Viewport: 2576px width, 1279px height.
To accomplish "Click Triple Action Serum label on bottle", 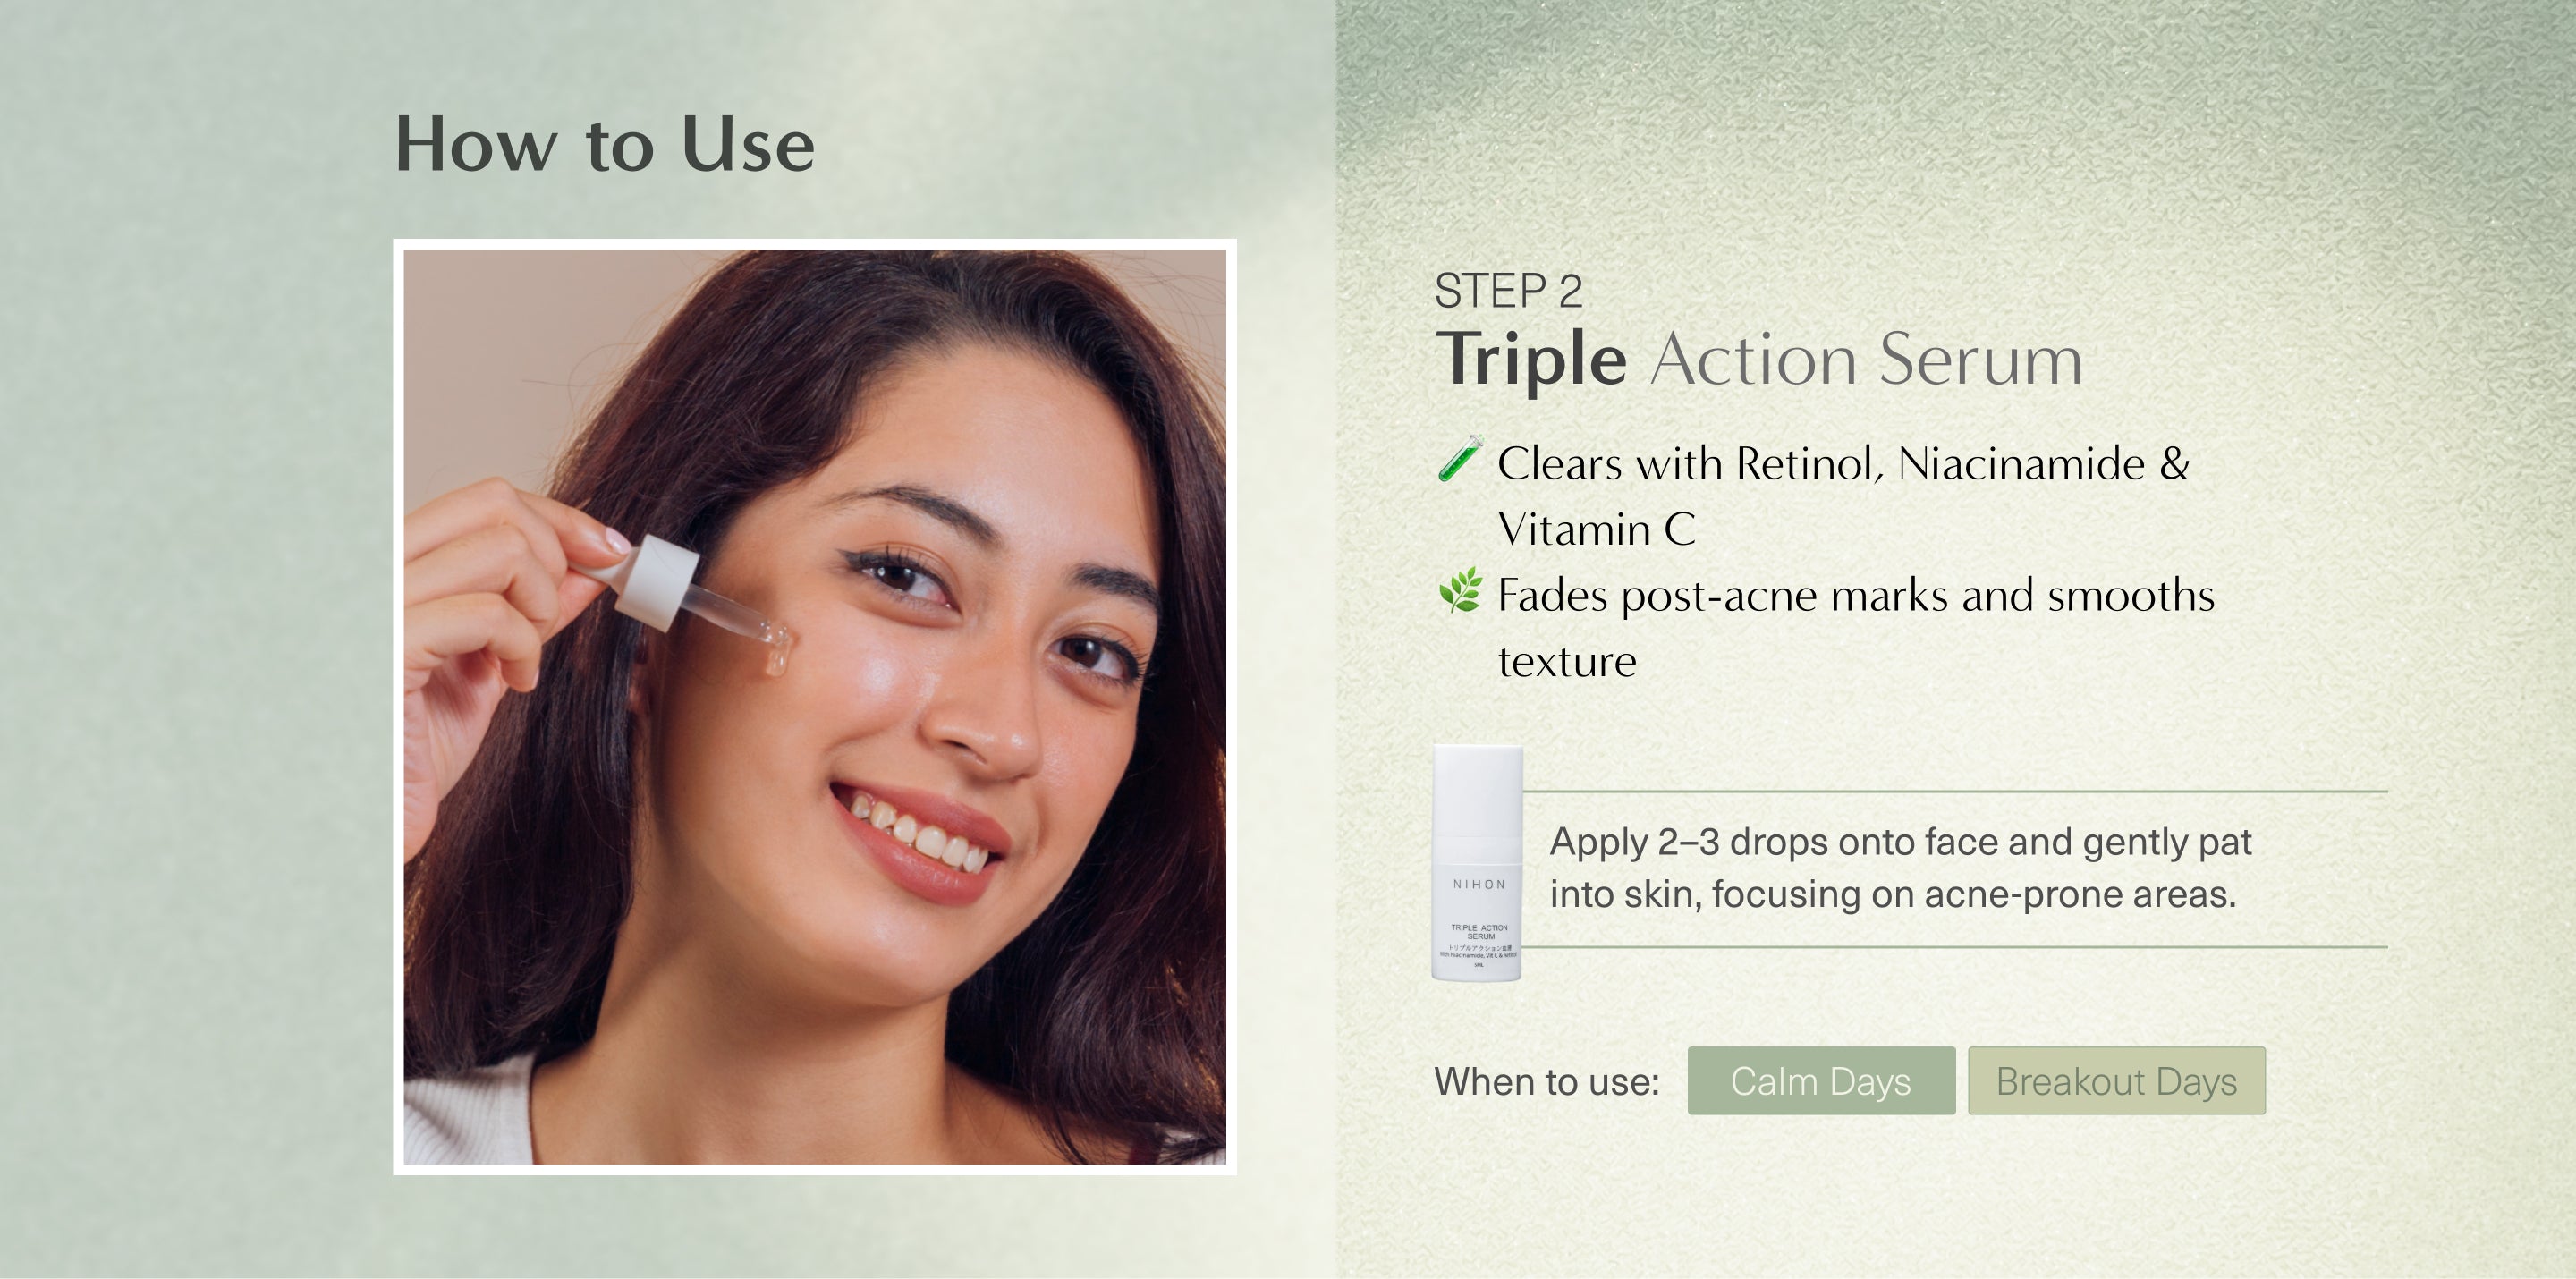I will tap(1479, 932).
